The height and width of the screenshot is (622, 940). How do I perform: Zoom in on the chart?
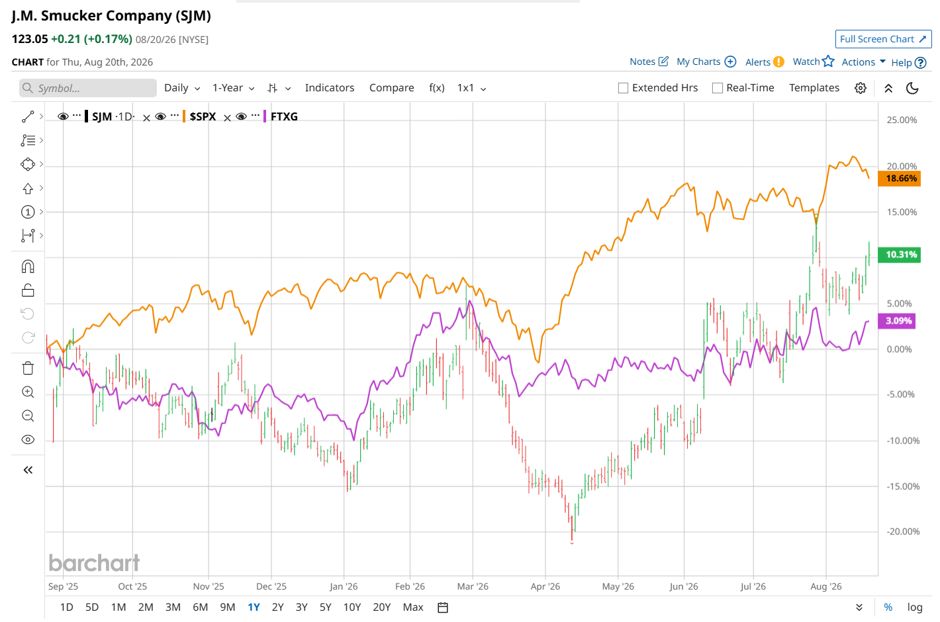click(28, 392)
